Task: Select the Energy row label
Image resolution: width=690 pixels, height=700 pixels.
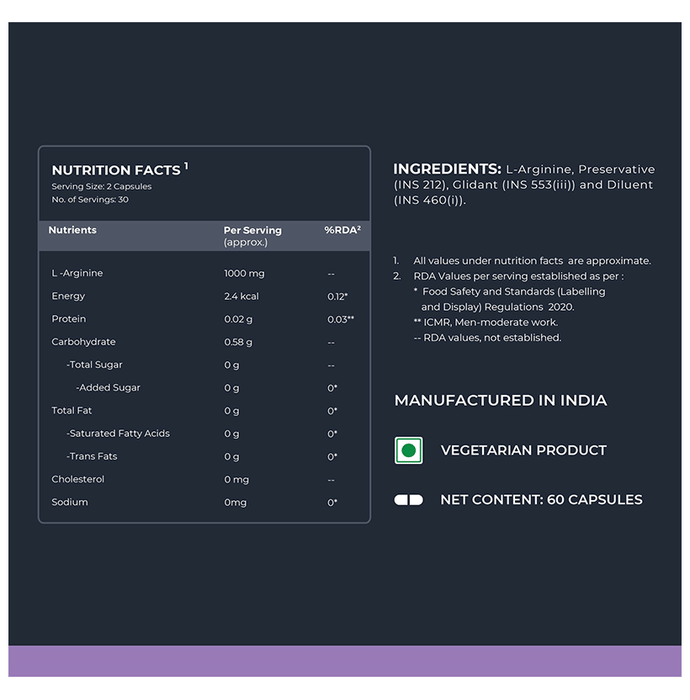Action: point(68,296)
